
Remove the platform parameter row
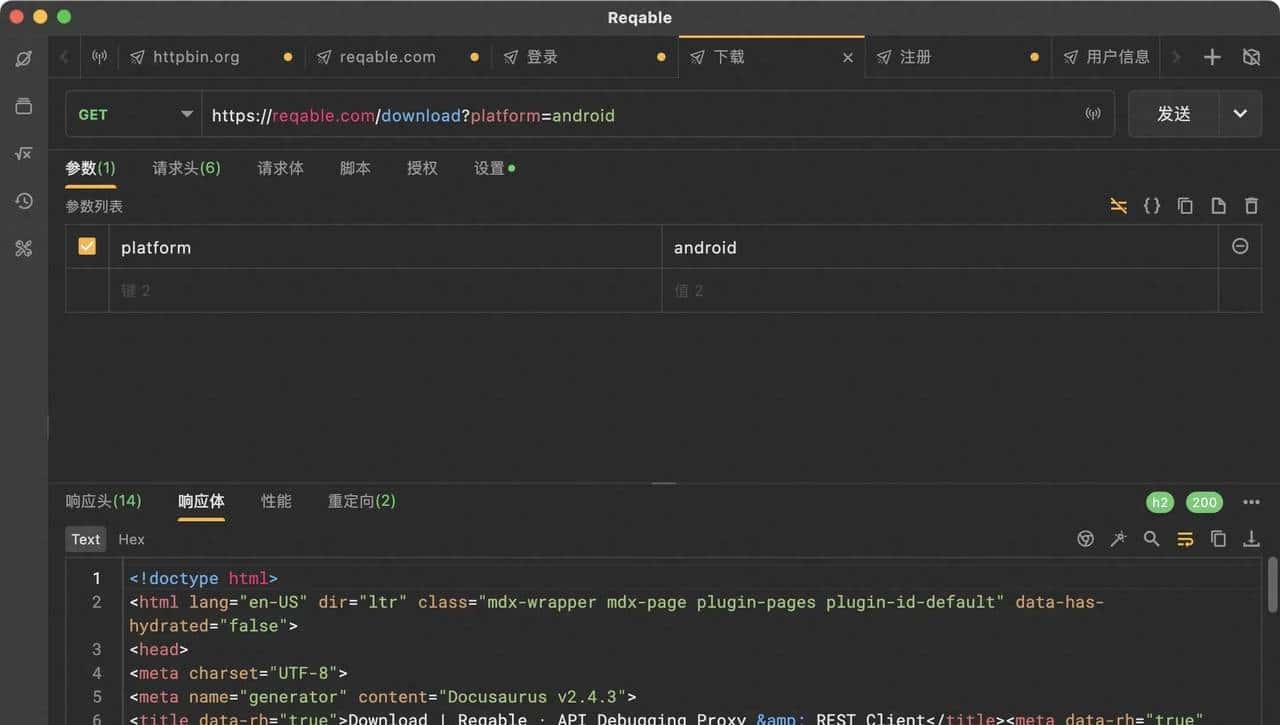click(x=1240, y=246)
